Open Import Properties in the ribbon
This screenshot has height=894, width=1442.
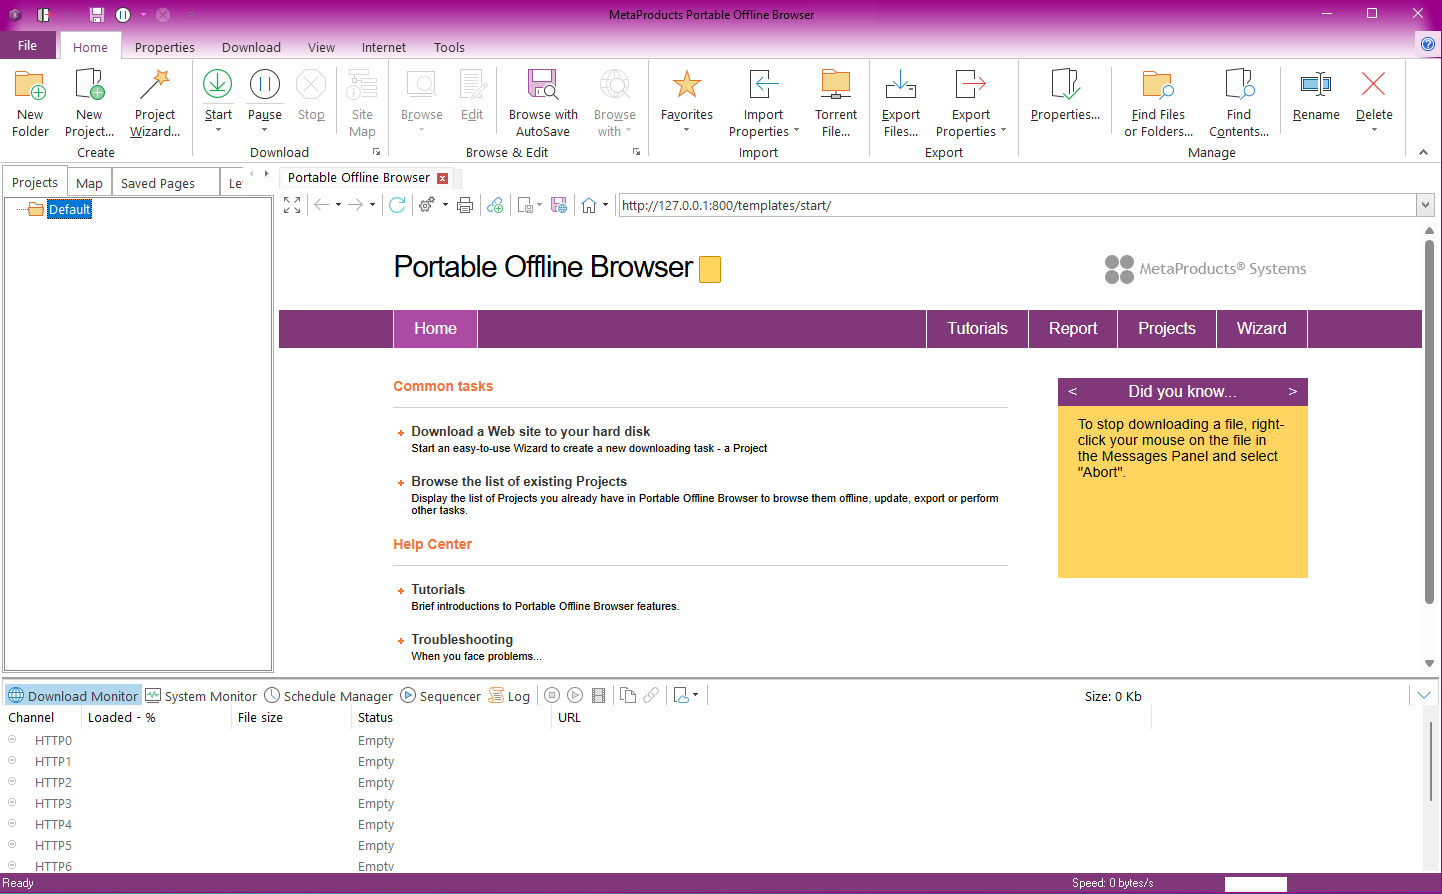(763, 103)
